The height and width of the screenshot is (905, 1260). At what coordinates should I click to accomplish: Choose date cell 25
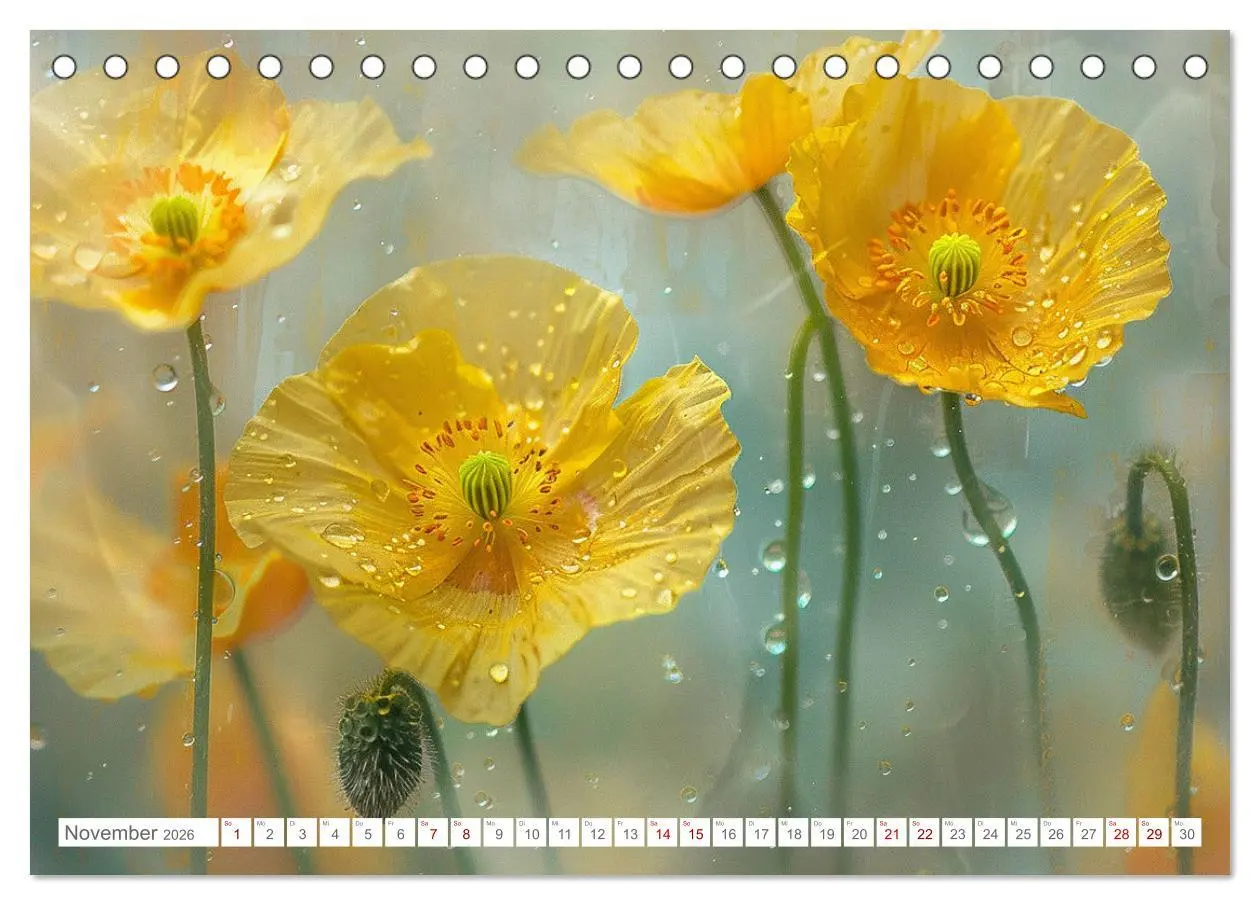click(1022, 832)
